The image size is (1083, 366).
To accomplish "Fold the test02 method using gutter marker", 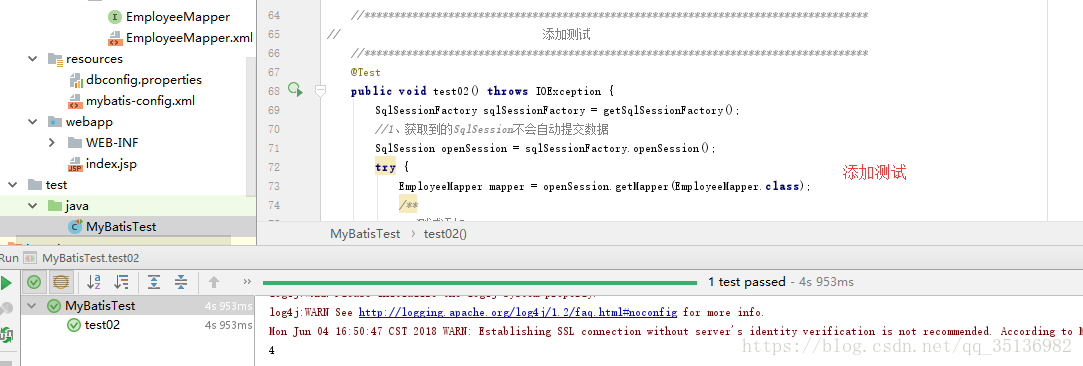I will pyautogui.click(x=320, y=90).
